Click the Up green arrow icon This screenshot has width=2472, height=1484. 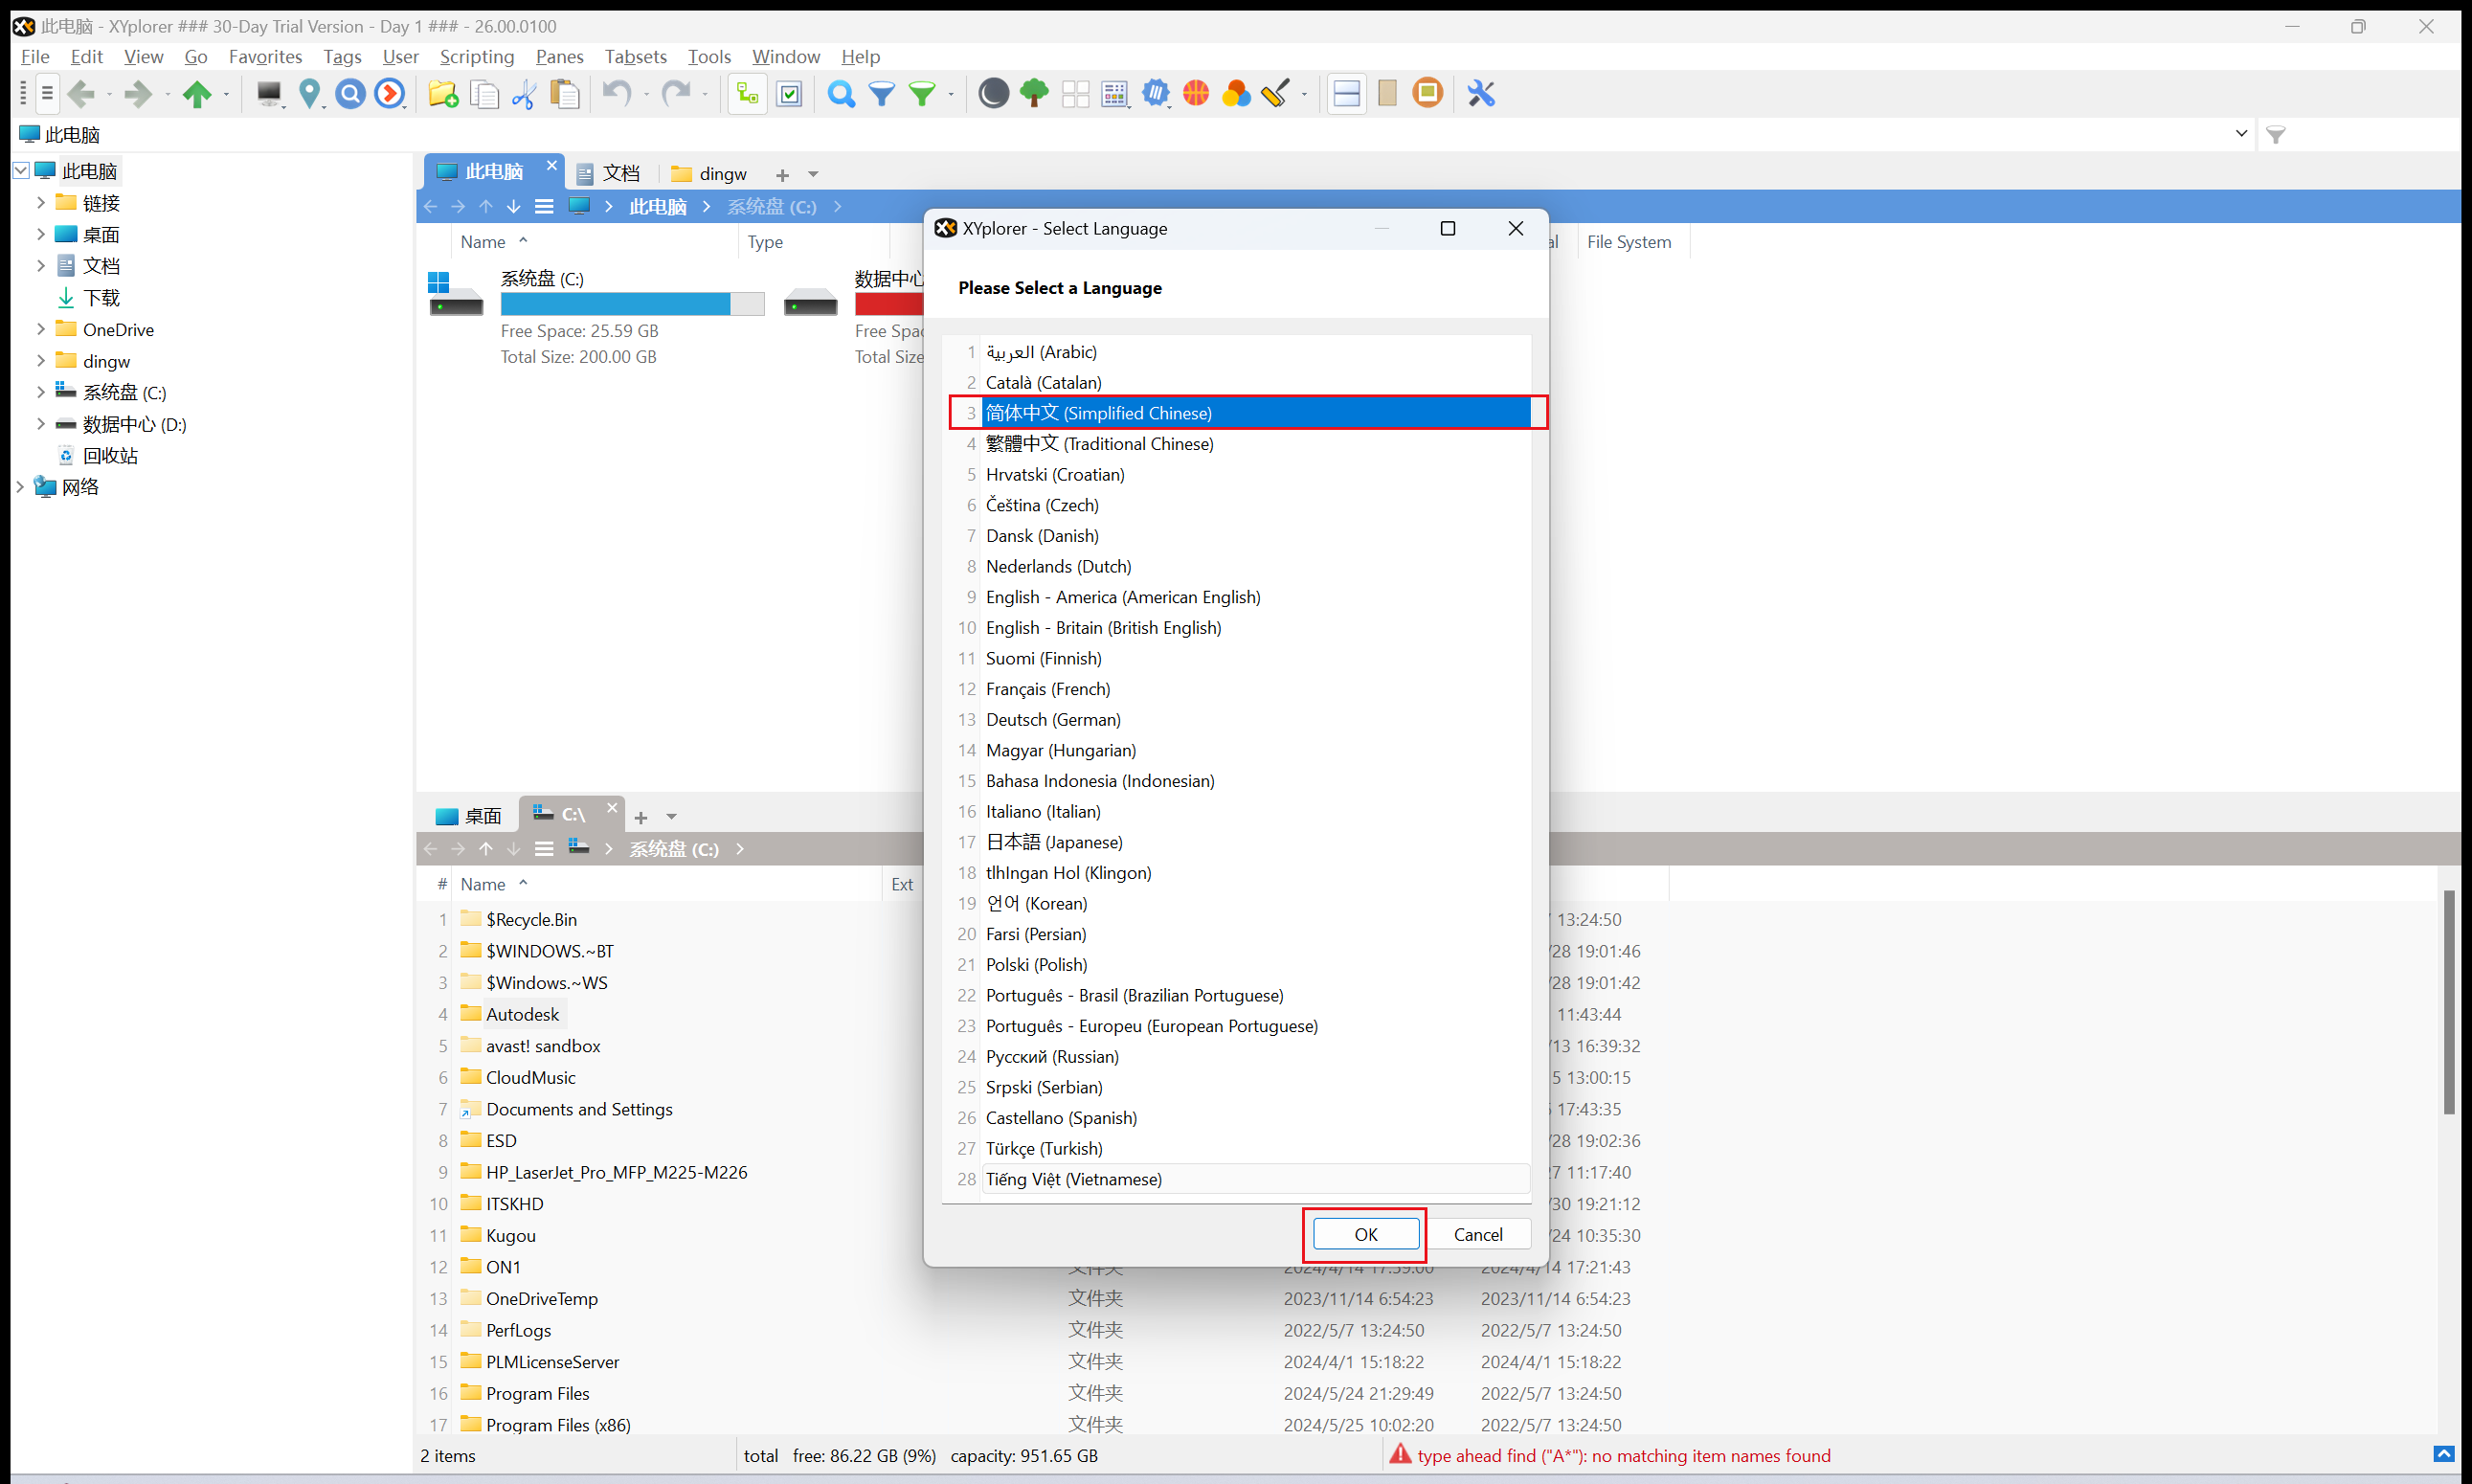(x=197, y=94)
